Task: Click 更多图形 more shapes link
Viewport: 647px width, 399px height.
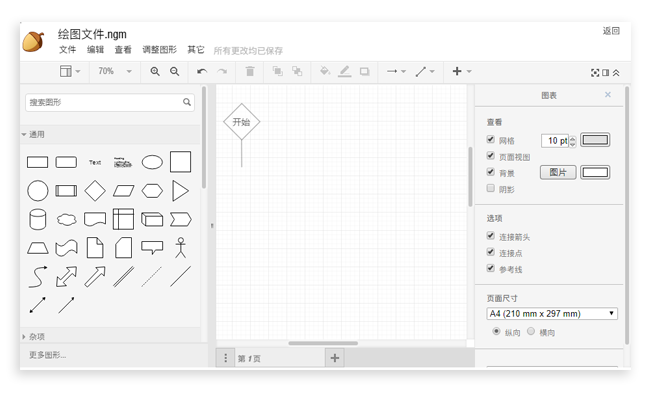Action: (x=47, y=355)
